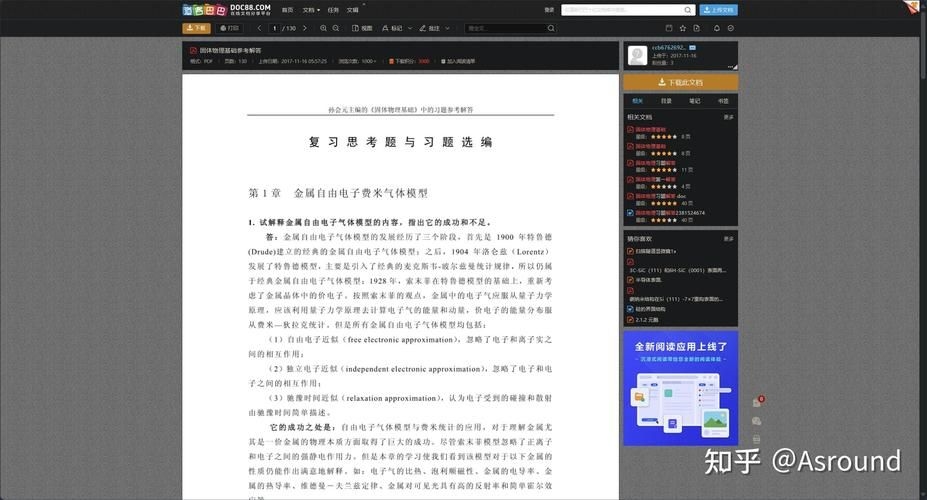Open the 视图 view mode button
The image size is (927, 500).
pos(362,28)
